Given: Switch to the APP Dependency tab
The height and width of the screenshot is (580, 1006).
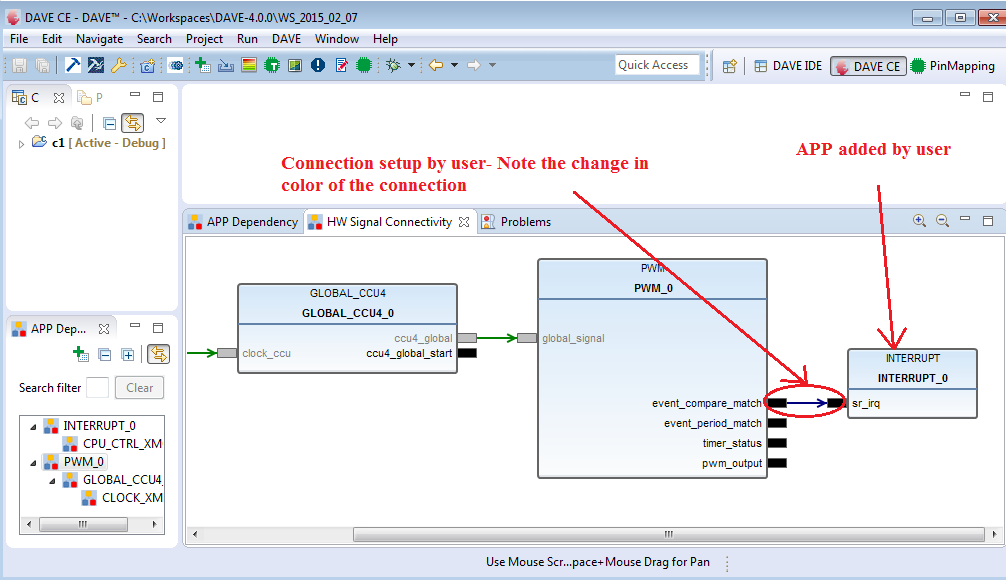Looking at the screenshot, I should 243,222.
